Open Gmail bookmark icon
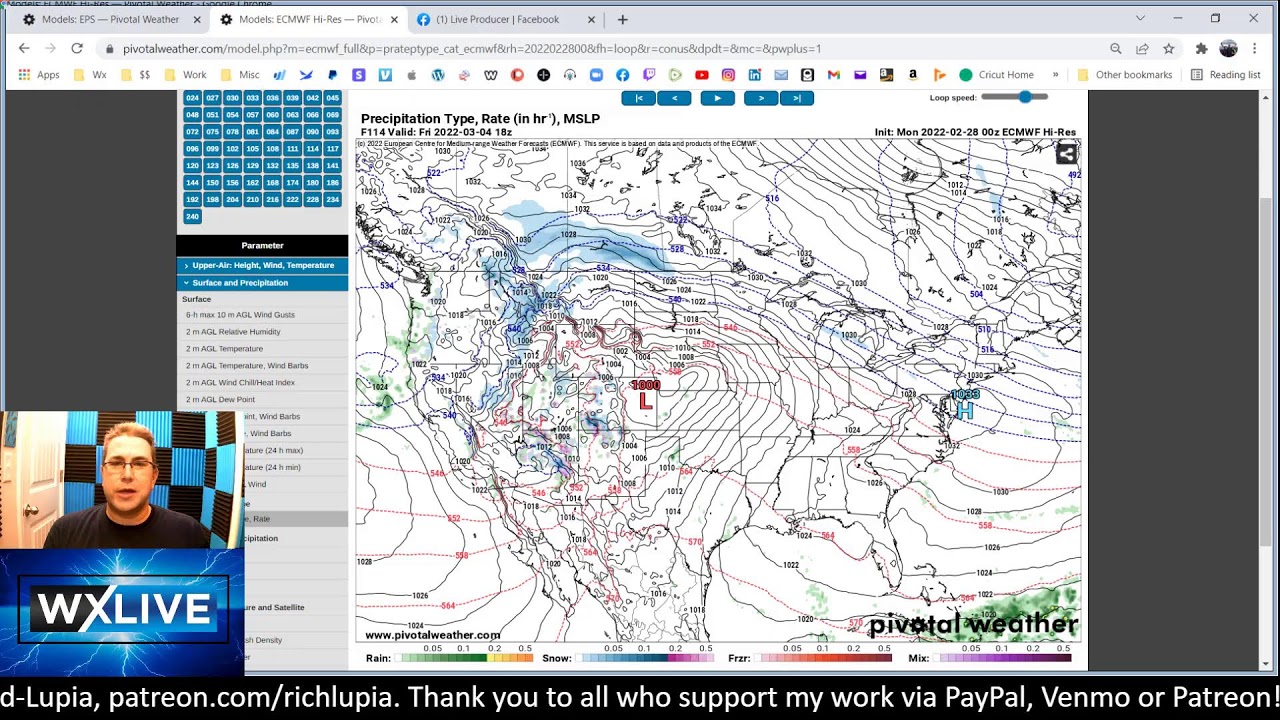The image size is (1280, 720). pos(833,75)
